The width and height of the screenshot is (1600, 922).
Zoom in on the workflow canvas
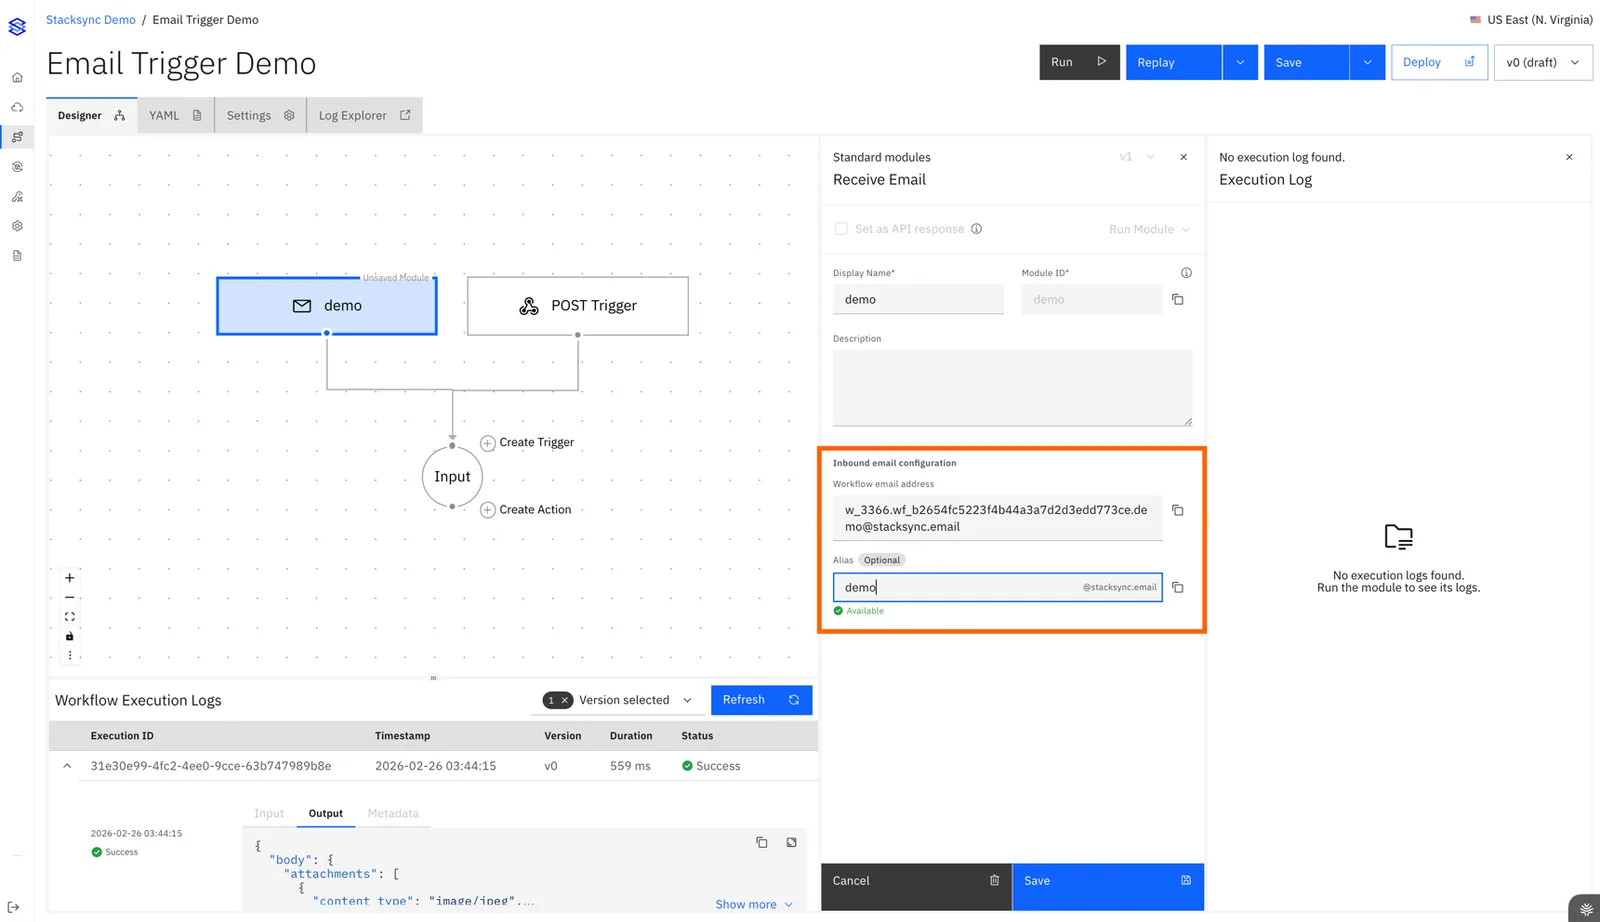[70, 578]
